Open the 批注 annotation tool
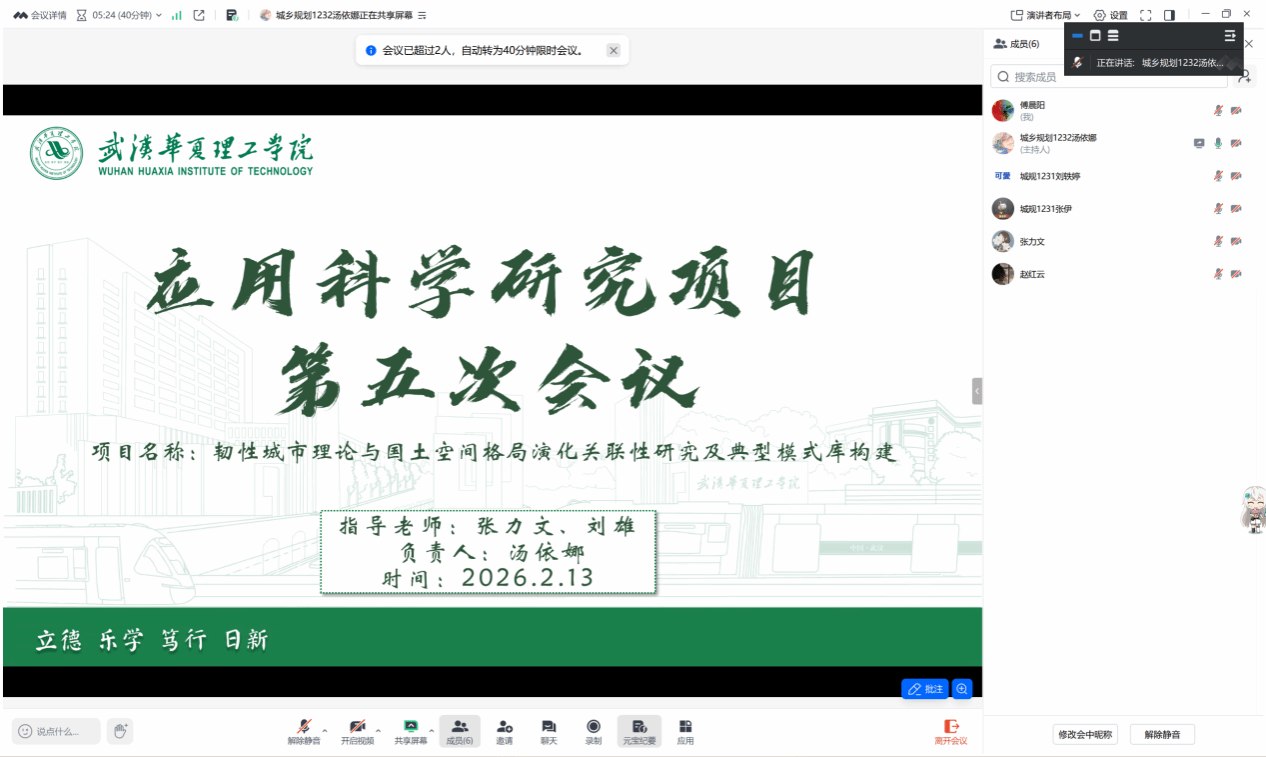This screenshot has height=757, width=1266. point(925,689)
